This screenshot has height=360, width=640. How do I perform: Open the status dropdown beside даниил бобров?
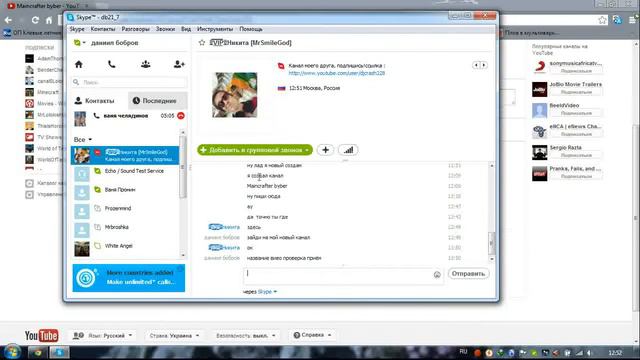point(80,42)
